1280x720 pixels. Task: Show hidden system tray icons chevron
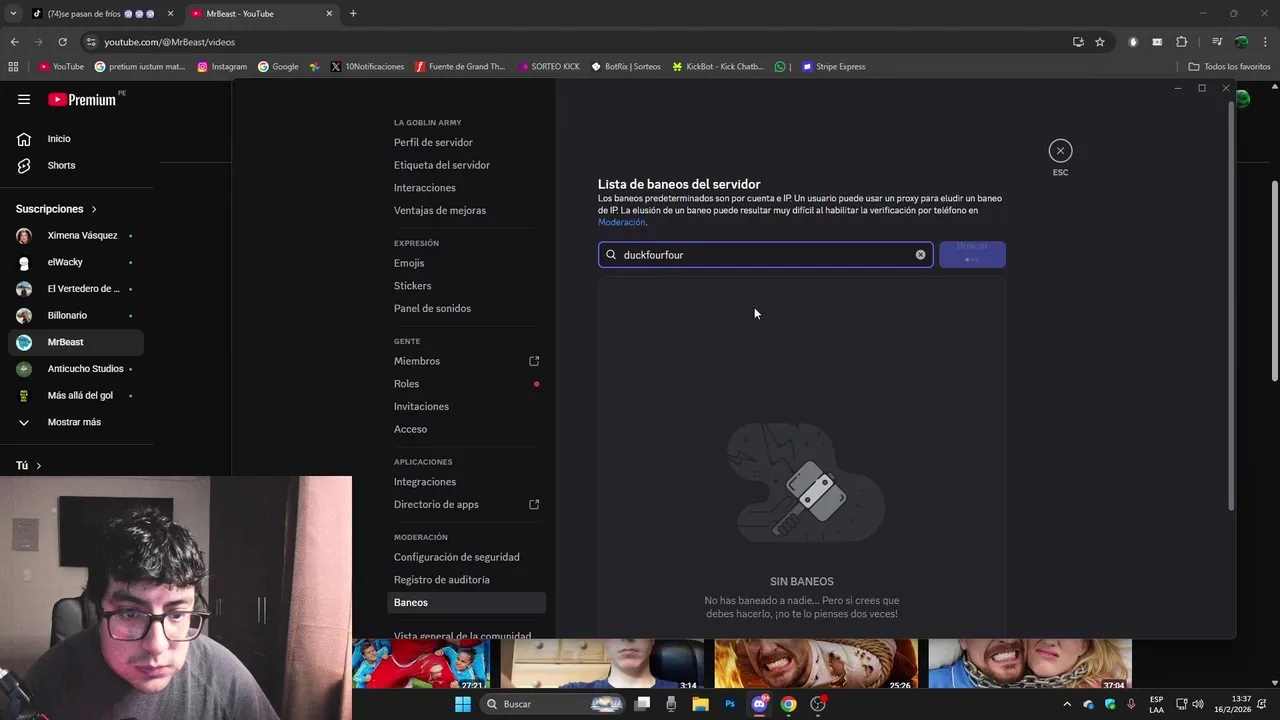(1066, 704)
